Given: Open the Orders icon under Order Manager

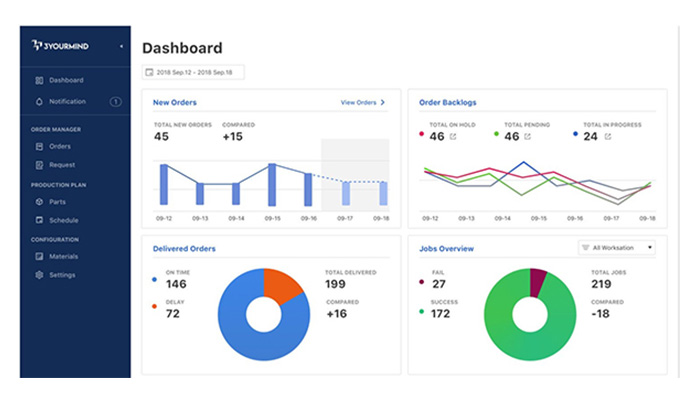Looking at the screenshot, I should [x=39, y=146].
